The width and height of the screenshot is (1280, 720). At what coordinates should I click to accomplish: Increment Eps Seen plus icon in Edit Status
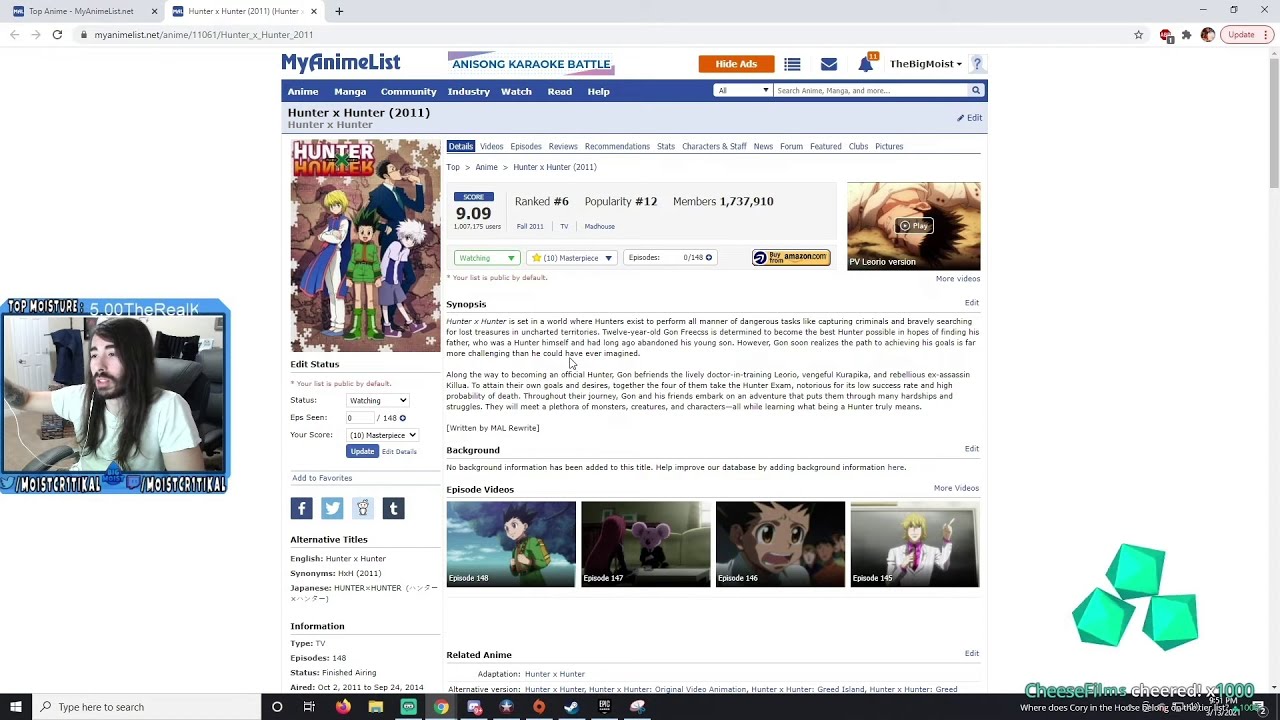coord(403,418)
